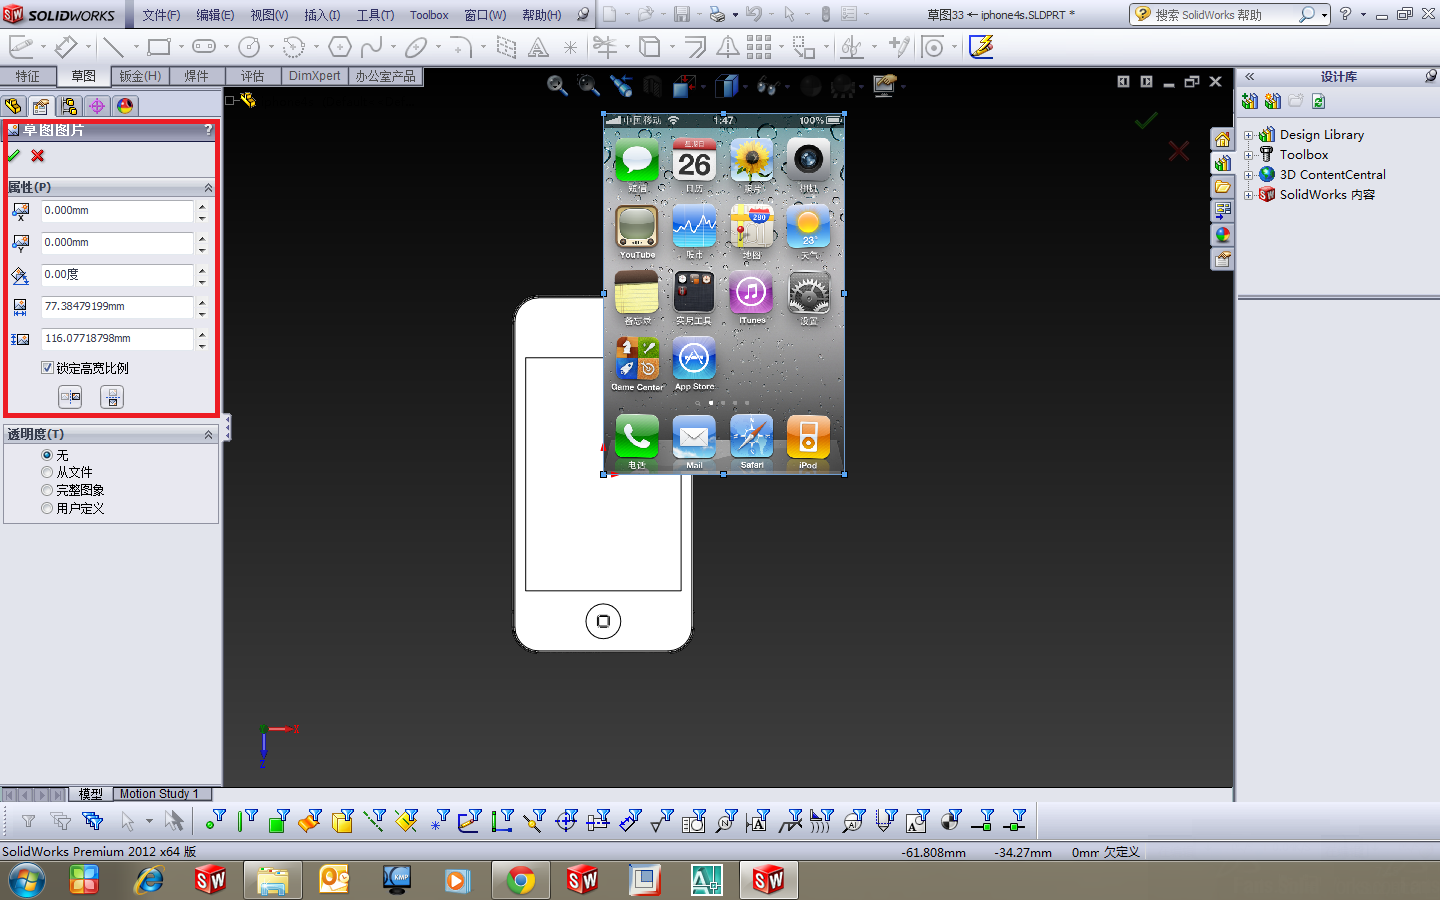Select the Circle sketch tool
The width and height of the screenshot is (1440, 900).
249,47
